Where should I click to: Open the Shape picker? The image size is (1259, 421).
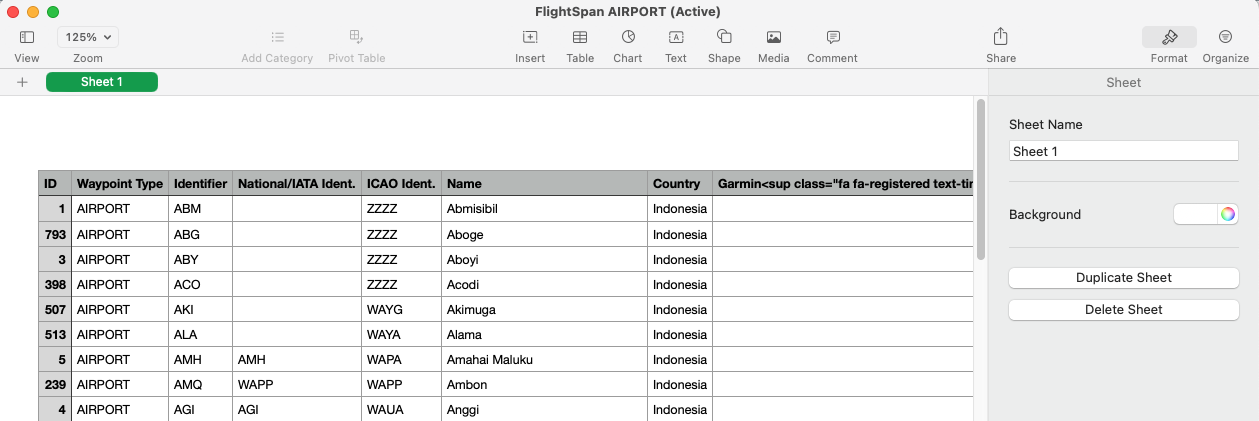coord(724,37)
